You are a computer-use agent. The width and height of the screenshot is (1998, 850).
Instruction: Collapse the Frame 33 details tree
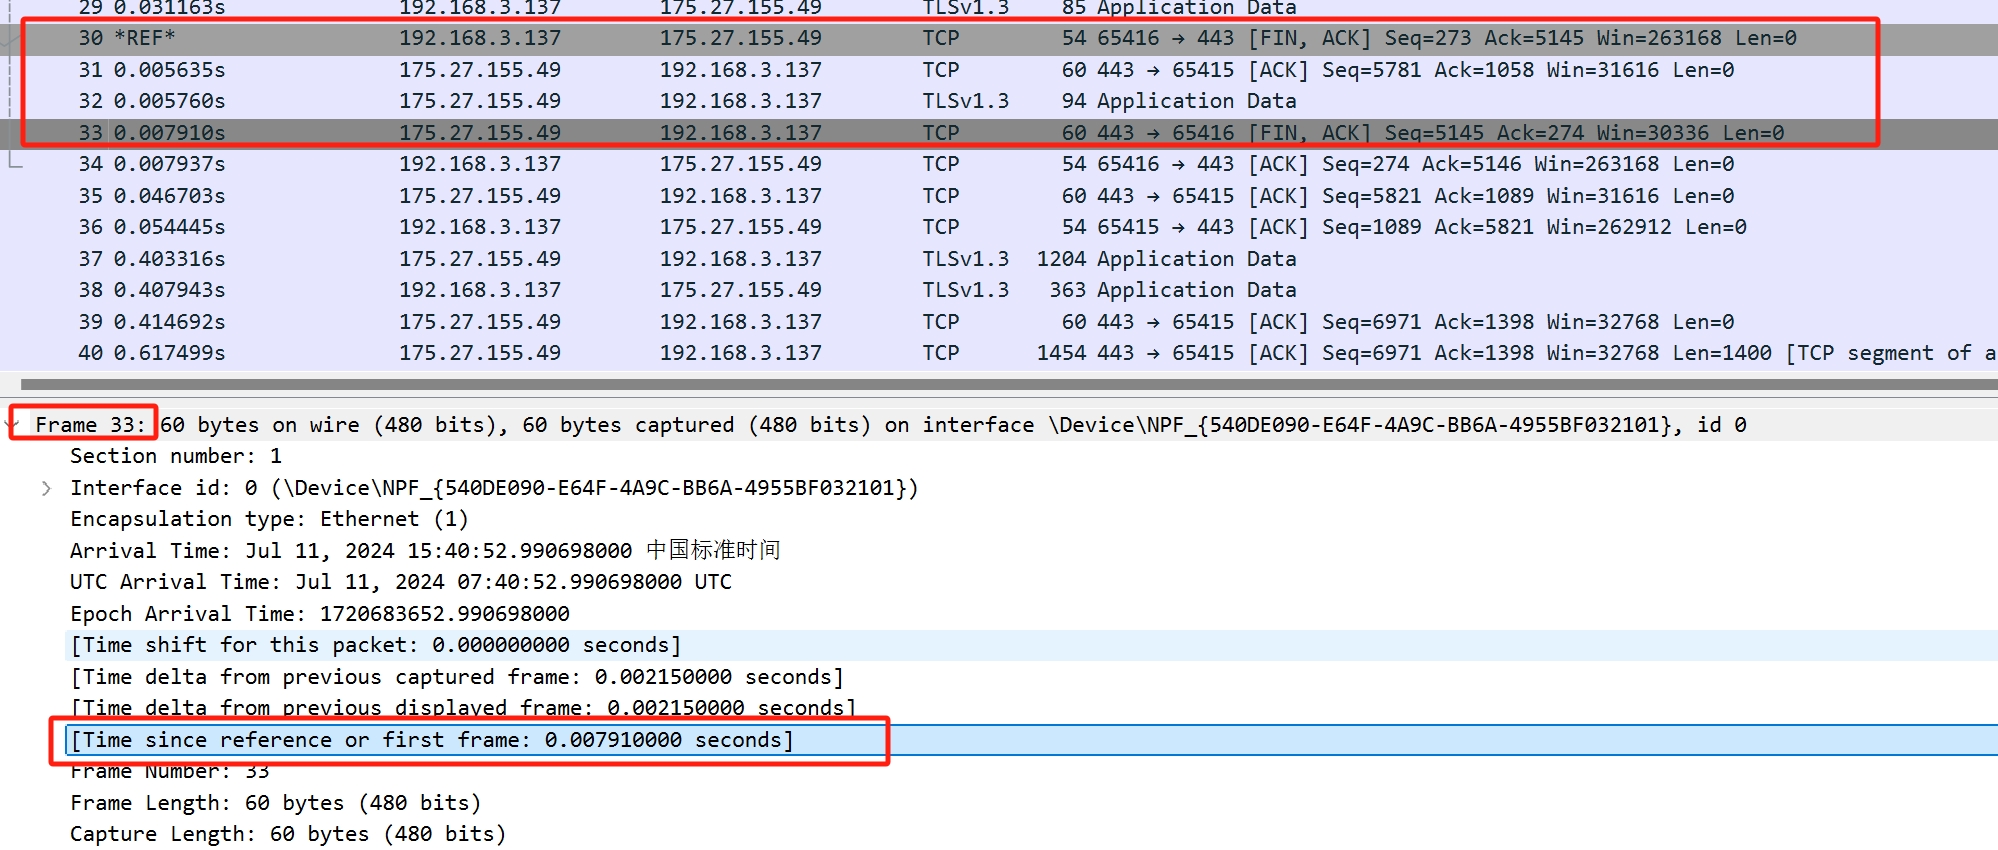(x=14, y=424)
